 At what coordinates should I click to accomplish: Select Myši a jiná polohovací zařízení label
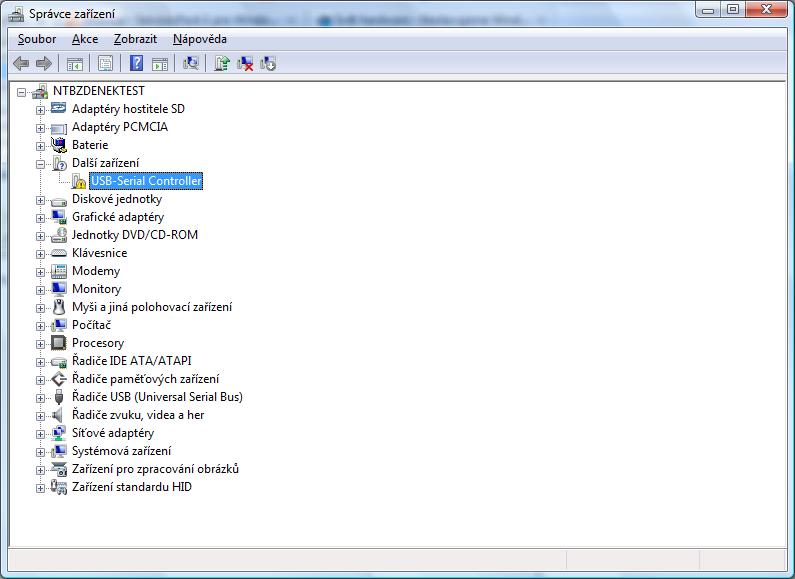[x=152, y=307]
